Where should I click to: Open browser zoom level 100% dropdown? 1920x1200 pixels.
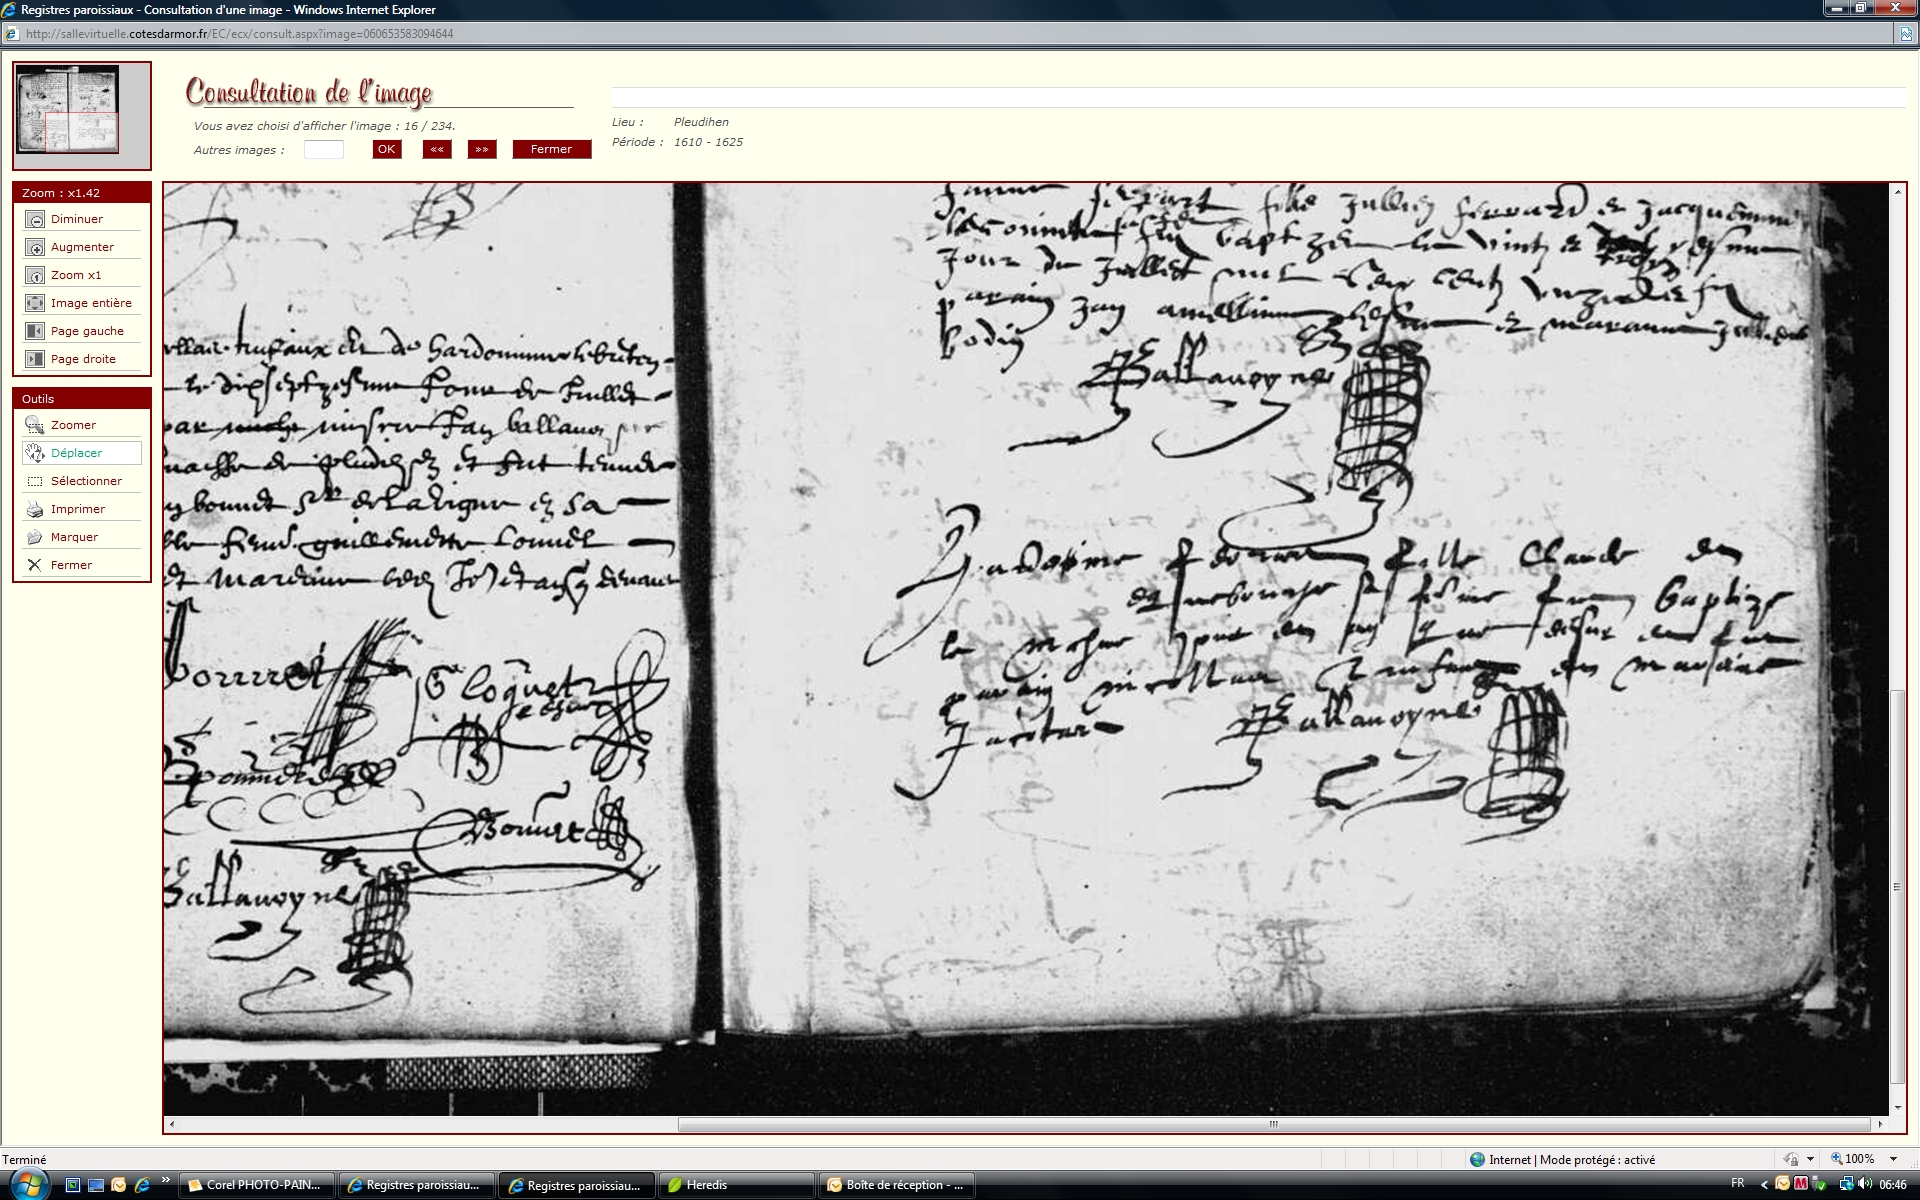click(x=1893, y=1159)
